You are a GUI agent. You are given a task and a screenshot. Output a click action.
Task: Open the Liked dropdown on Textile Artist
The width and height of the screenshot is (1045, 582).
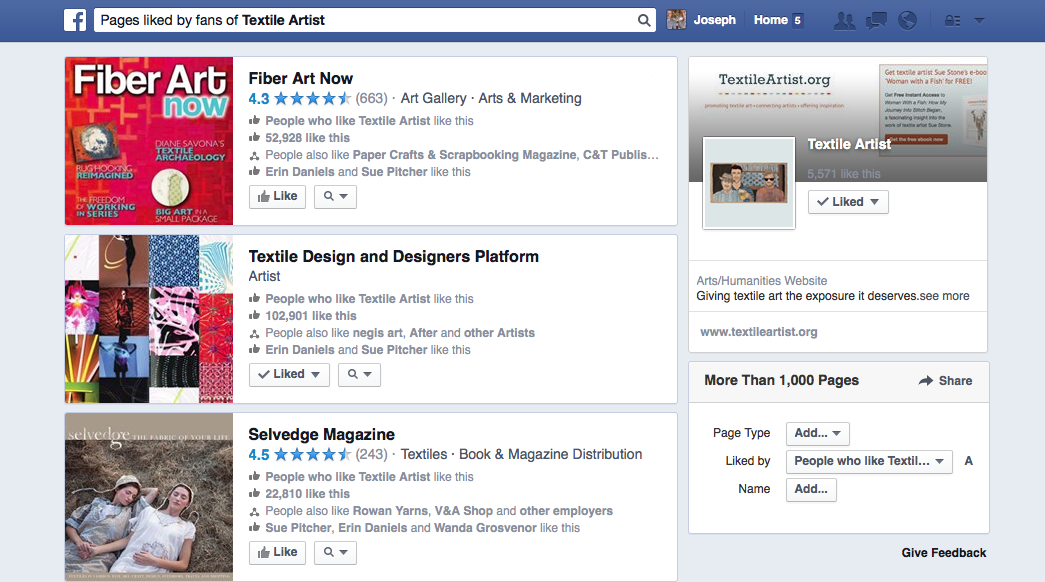848,202
